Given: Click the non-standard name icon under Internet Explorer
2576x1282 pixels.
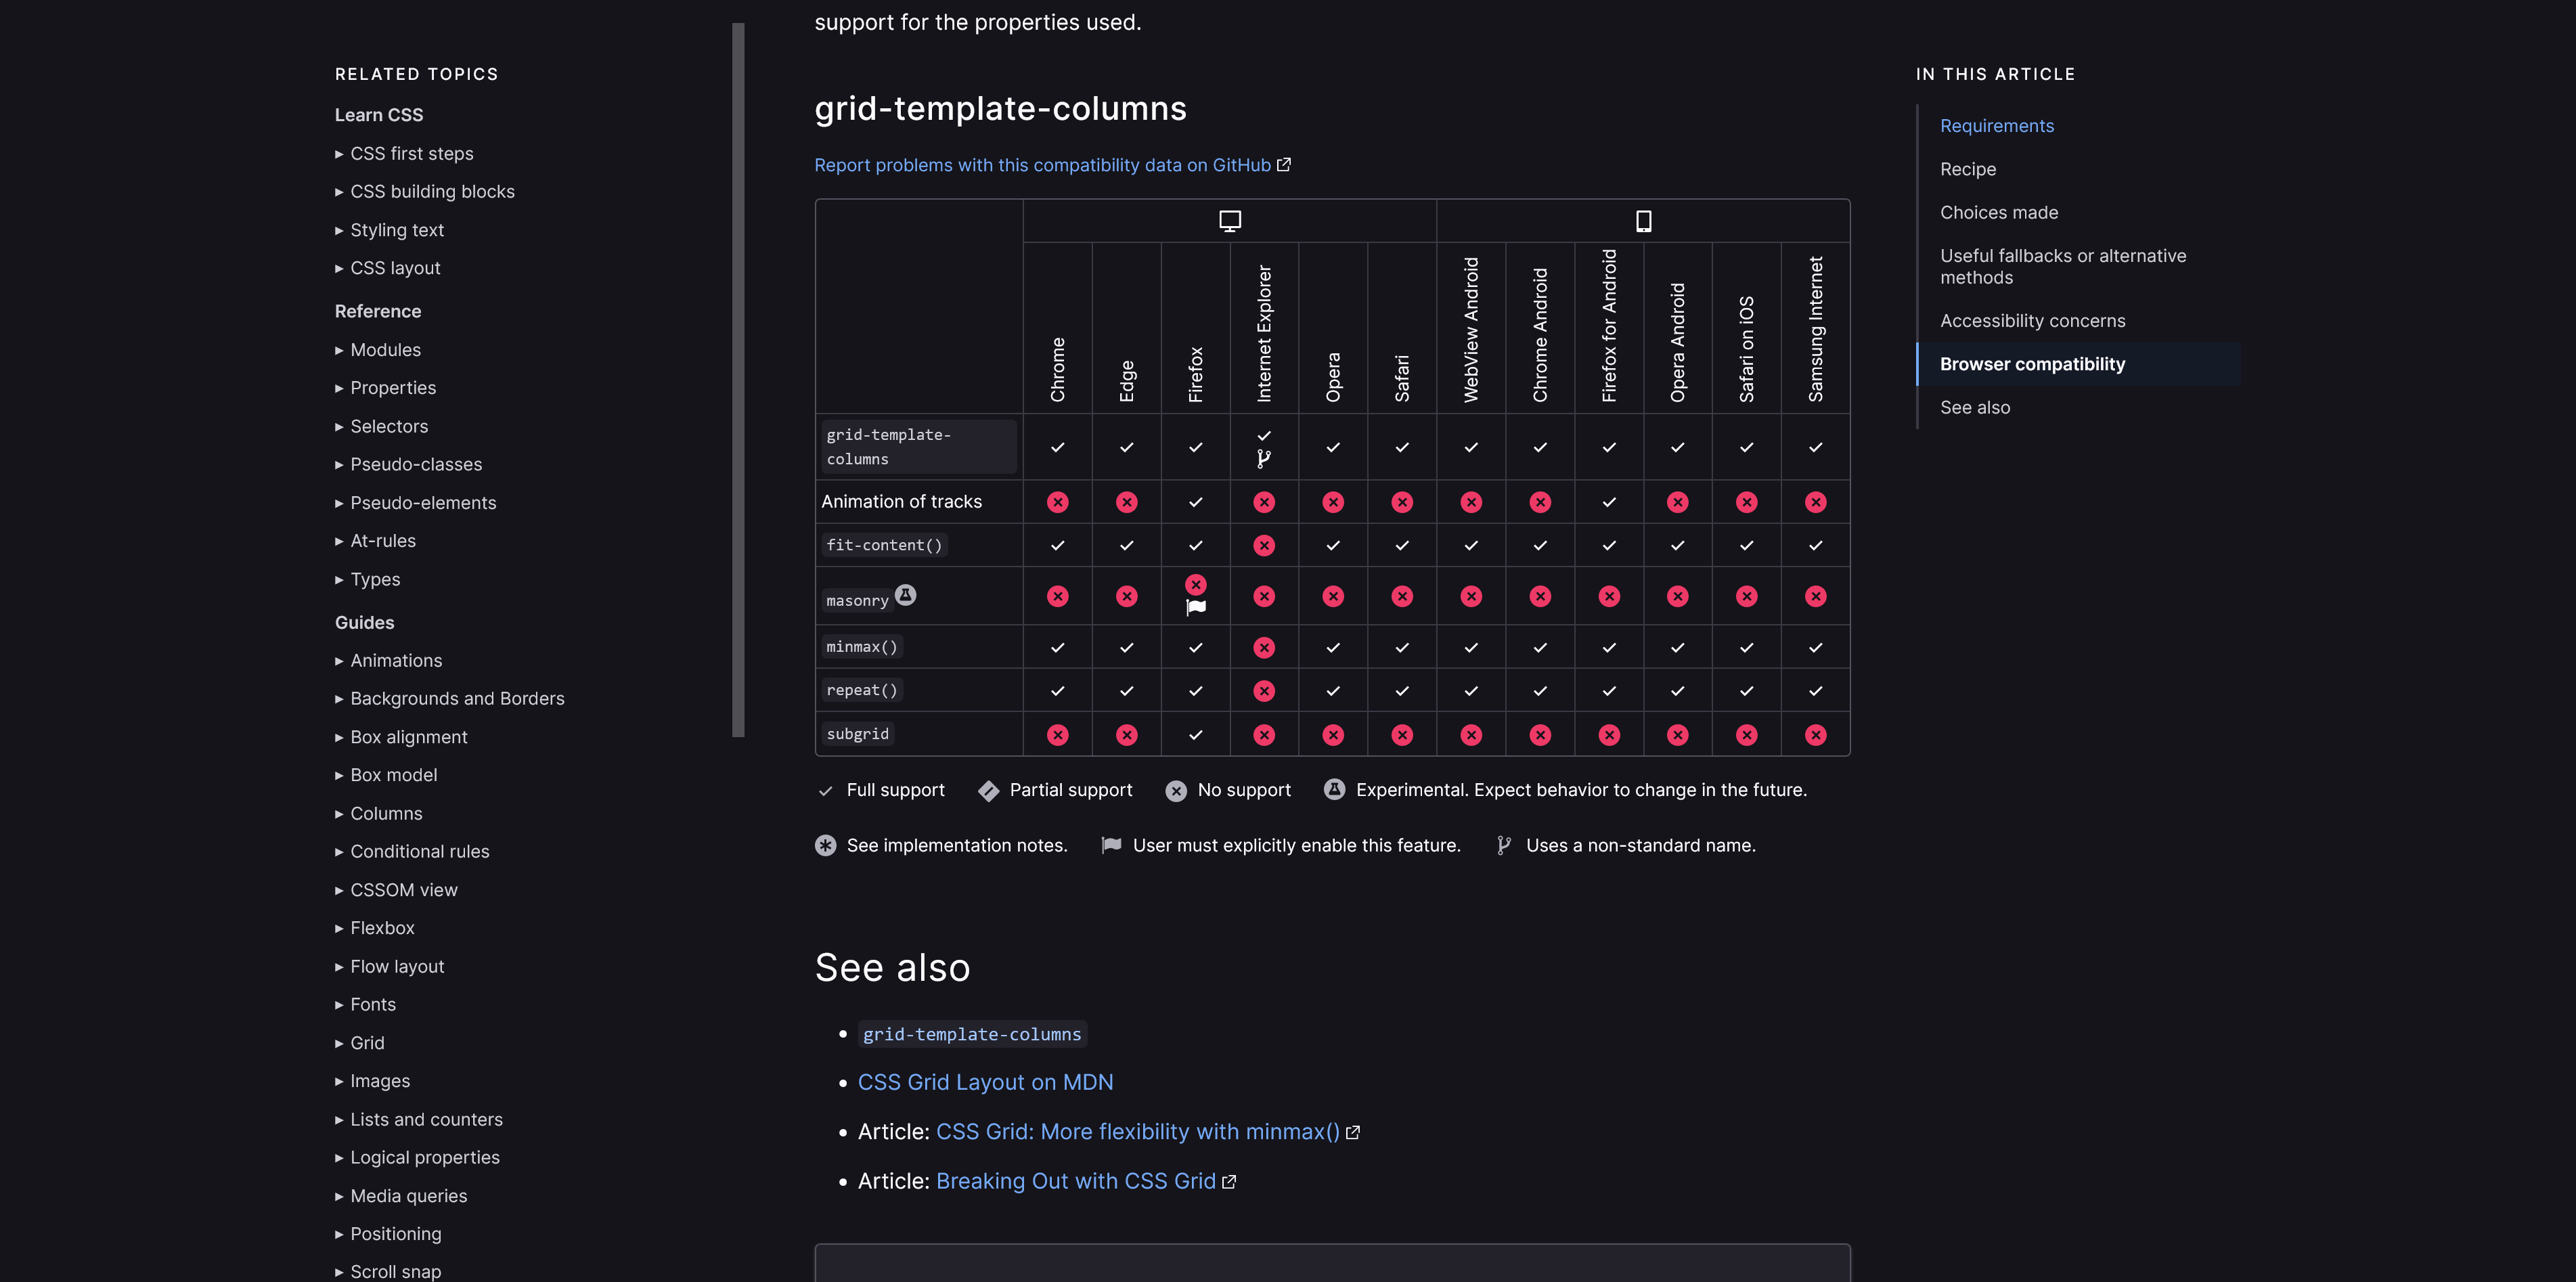Looking at the screenshot, I should coord(1264,459).
